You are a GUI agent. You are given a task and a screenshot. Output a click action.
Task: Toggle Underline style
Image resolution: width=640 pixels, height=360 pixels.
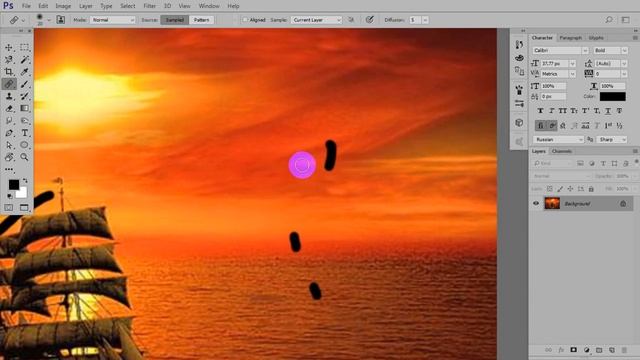pos(608,111)
